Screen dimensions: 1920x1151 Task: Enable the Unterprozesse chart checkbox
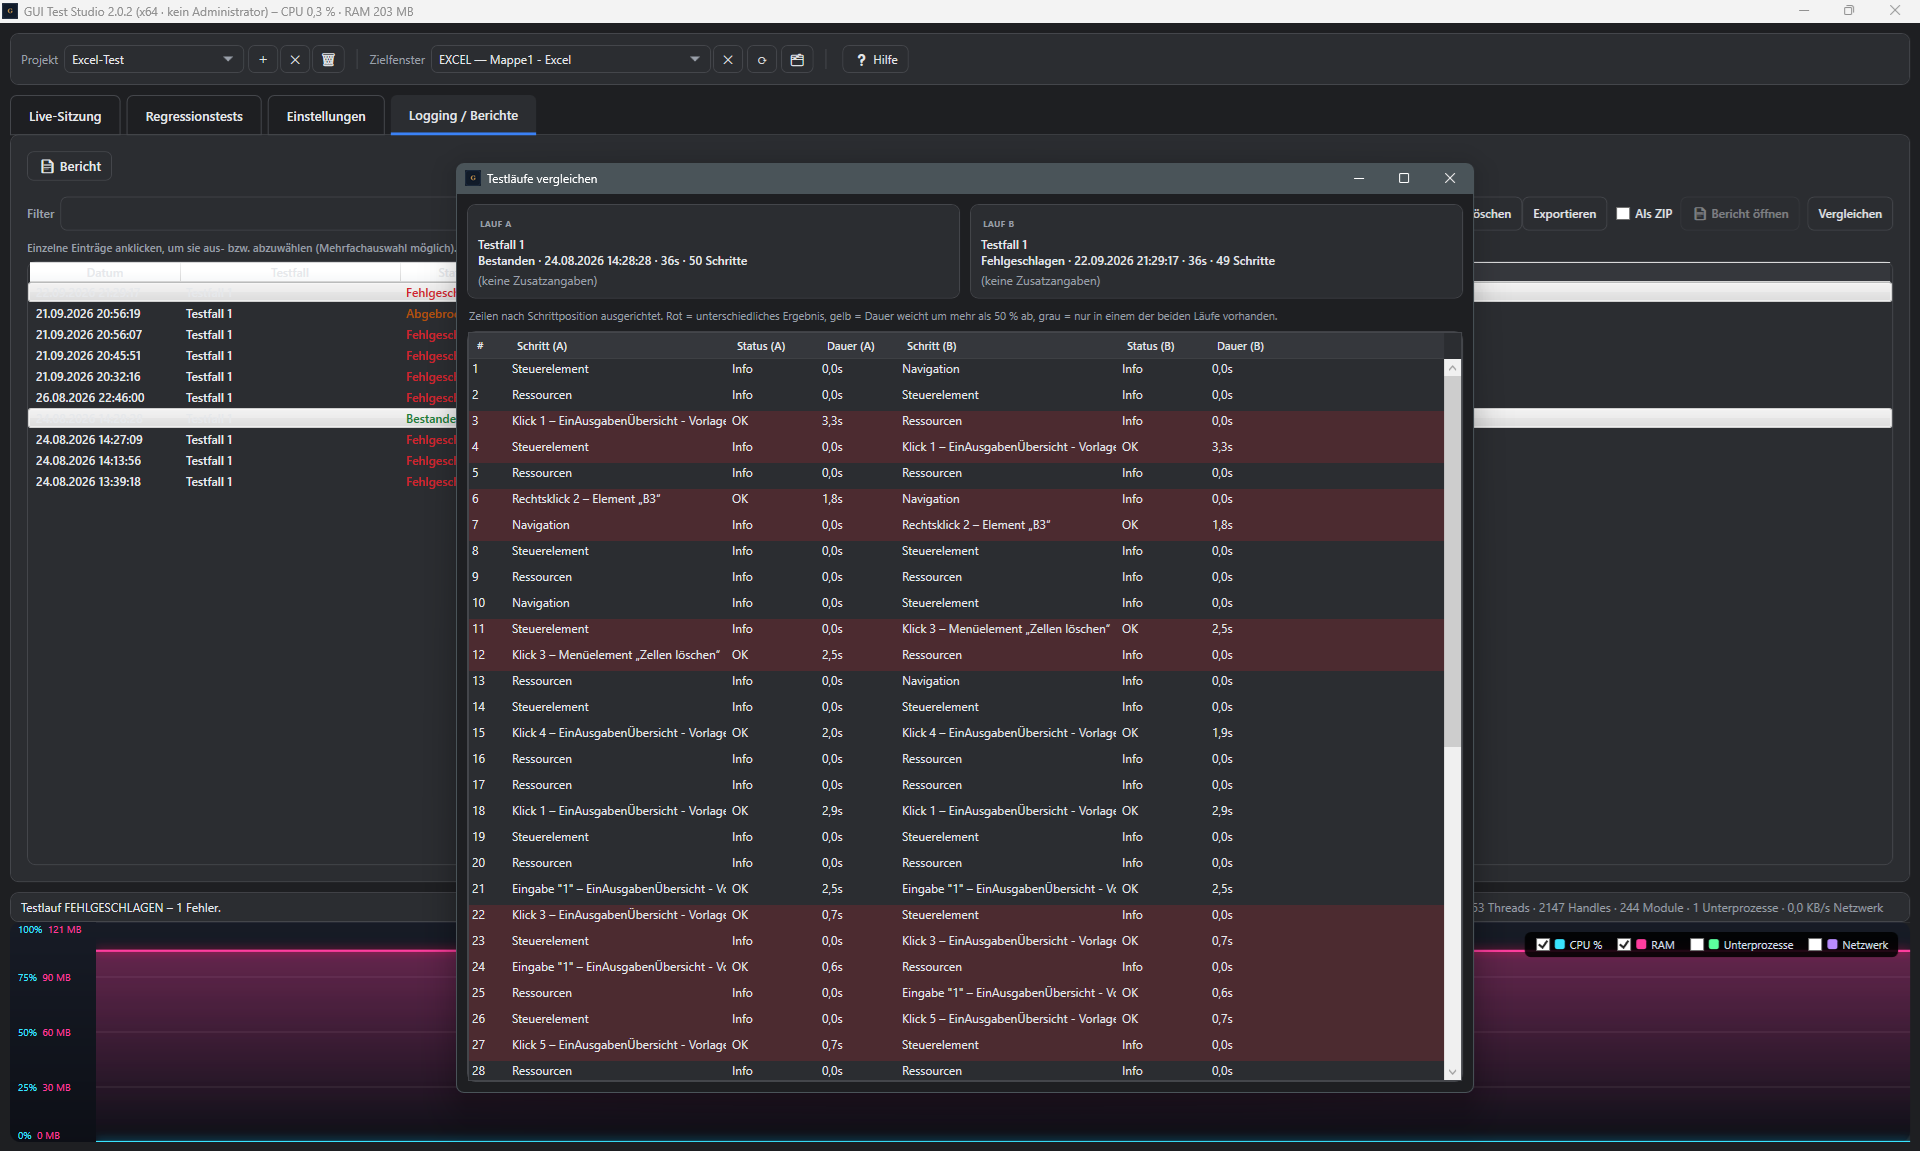(1696, 945)
